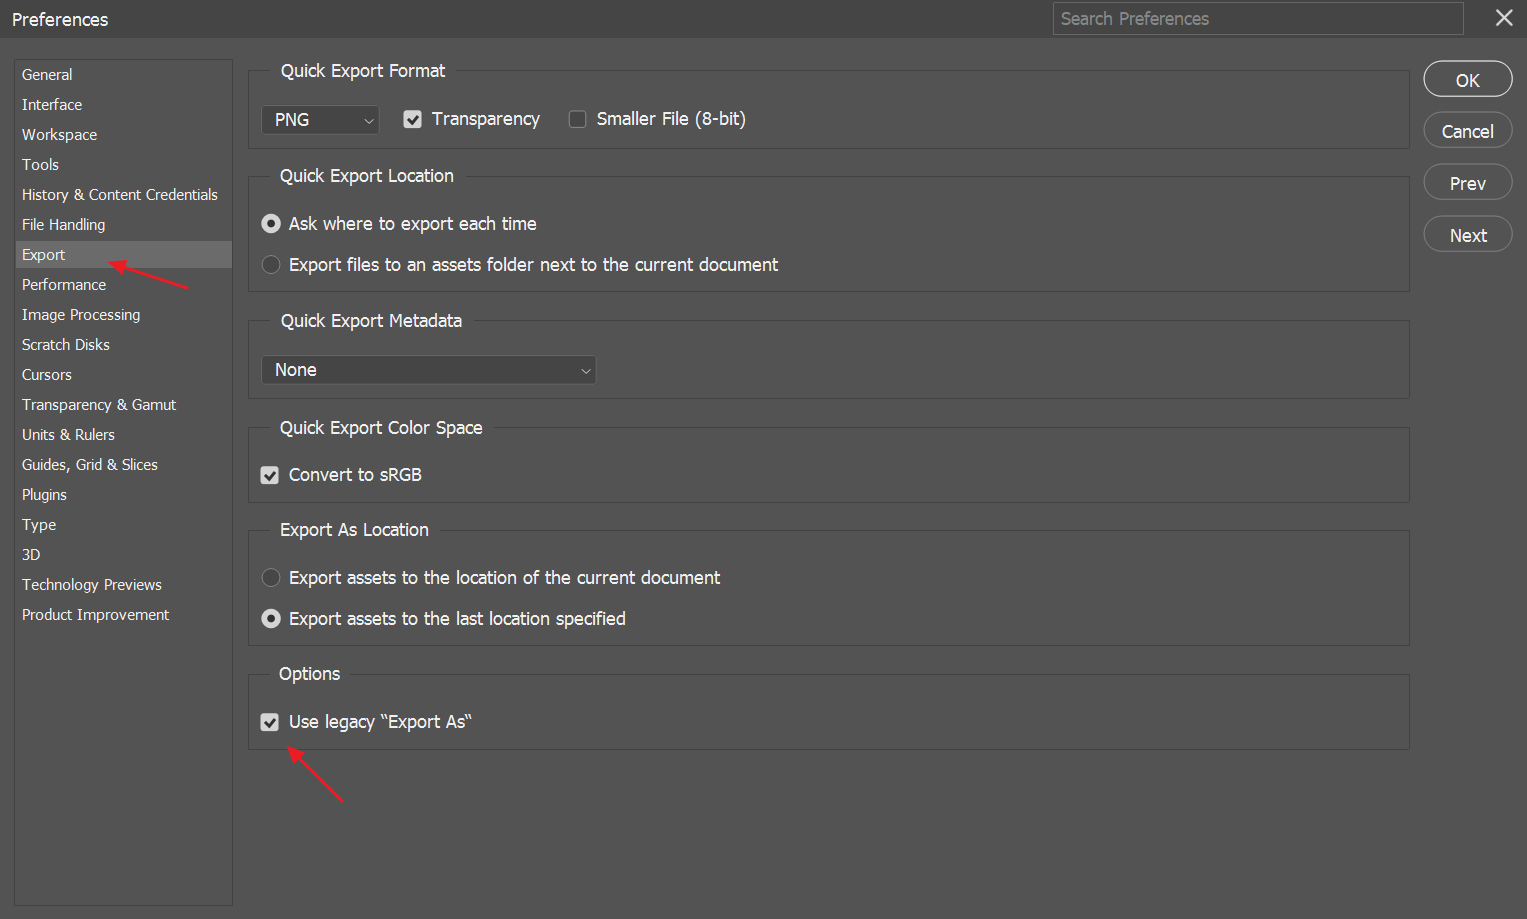Select Ask where to export each time
1527x919 pixels.
pos(270,223)
